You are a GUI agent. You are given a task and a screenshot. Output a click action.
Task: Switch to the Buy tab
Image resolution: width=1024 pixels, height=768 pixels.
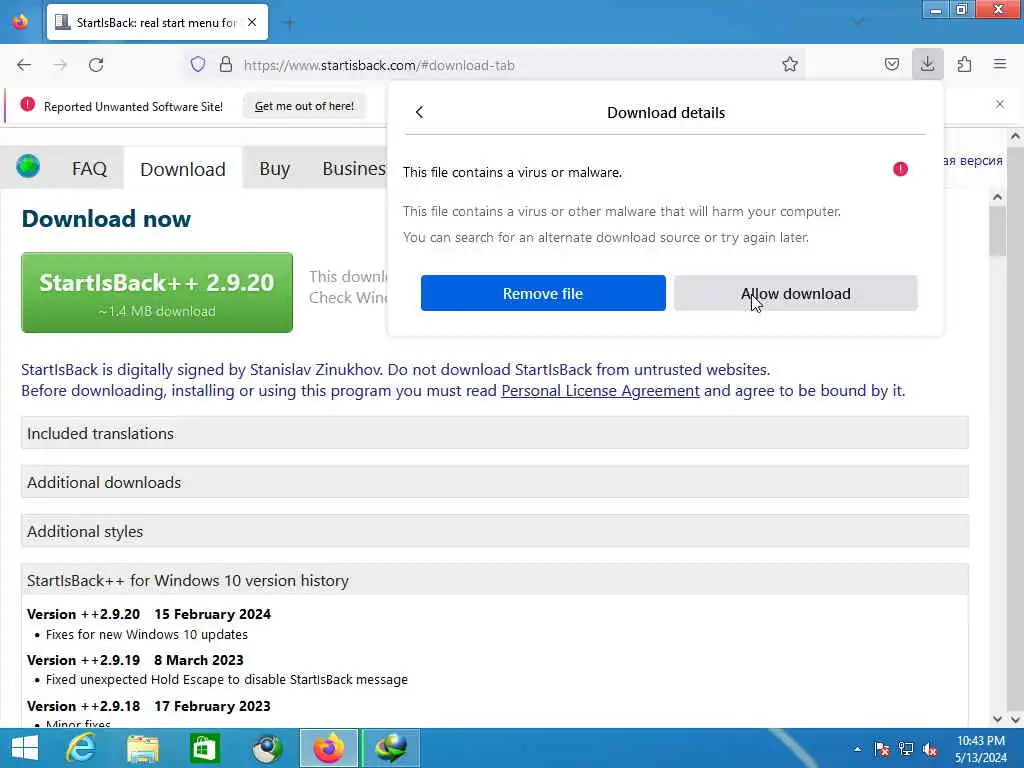pos(274,168)
